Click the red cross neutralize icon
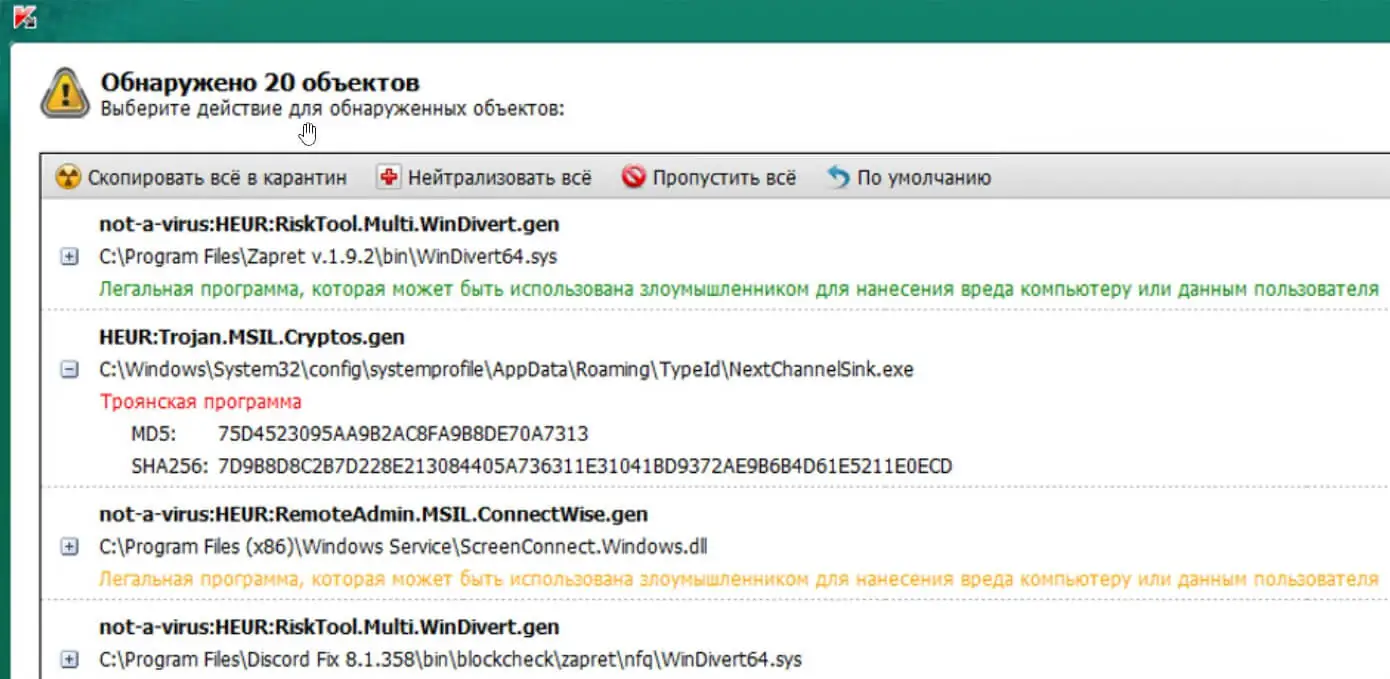Viewport: 1390px width, 679px height. pyautogui.click(x=389, y=178)
